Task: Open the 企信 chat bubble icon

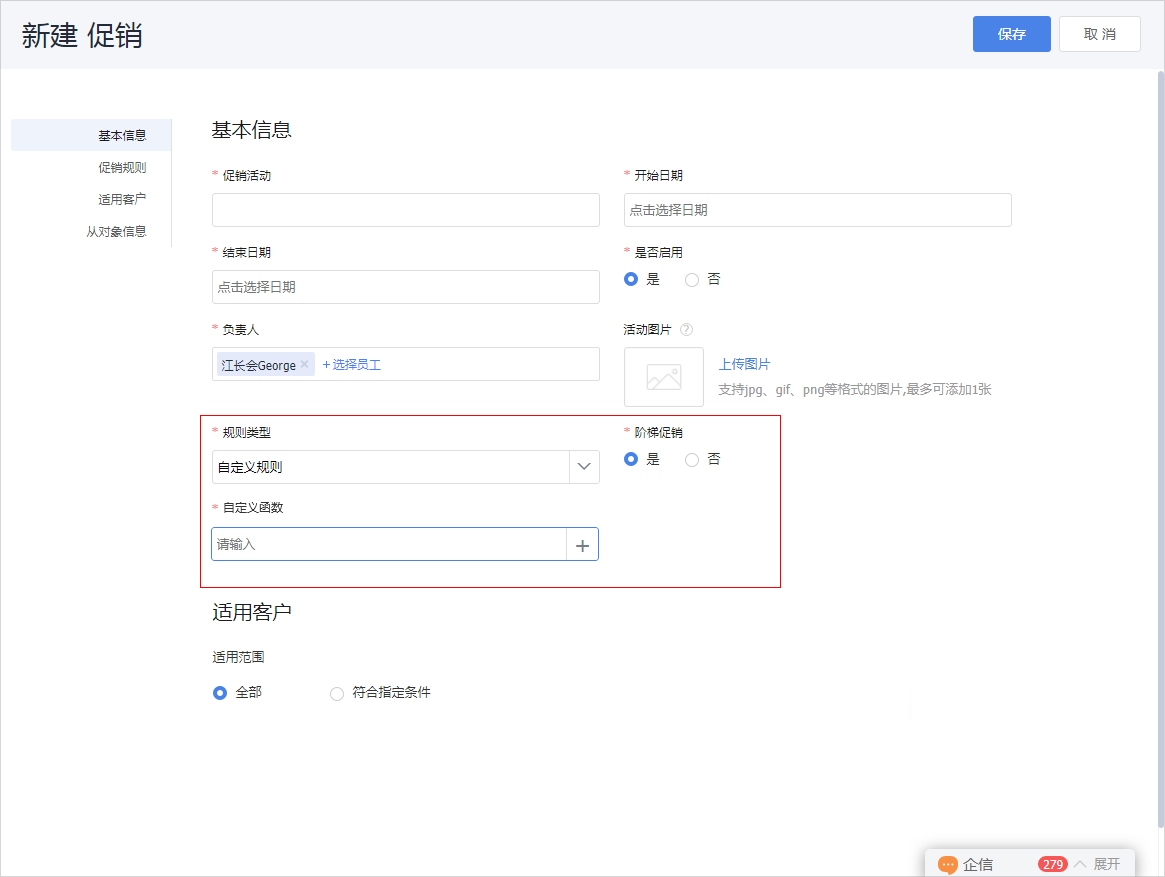Action: click(x=947, y=864)
